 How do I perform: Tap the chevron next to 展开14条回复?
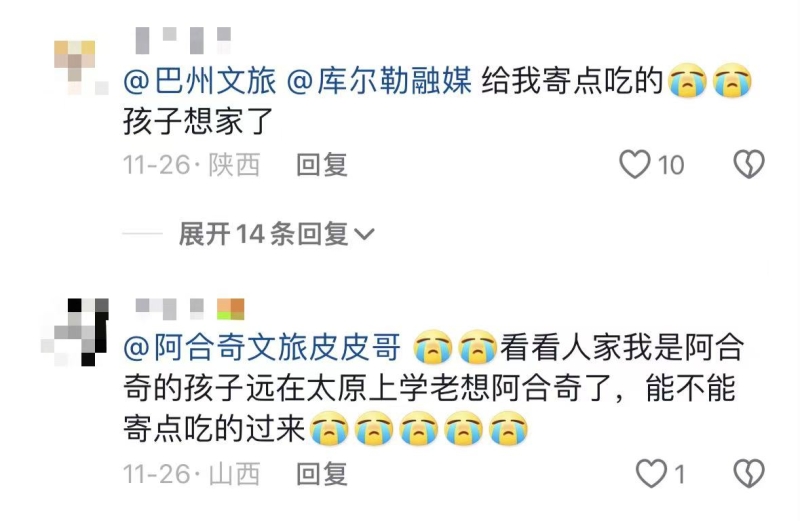click(x=364, y=235)
